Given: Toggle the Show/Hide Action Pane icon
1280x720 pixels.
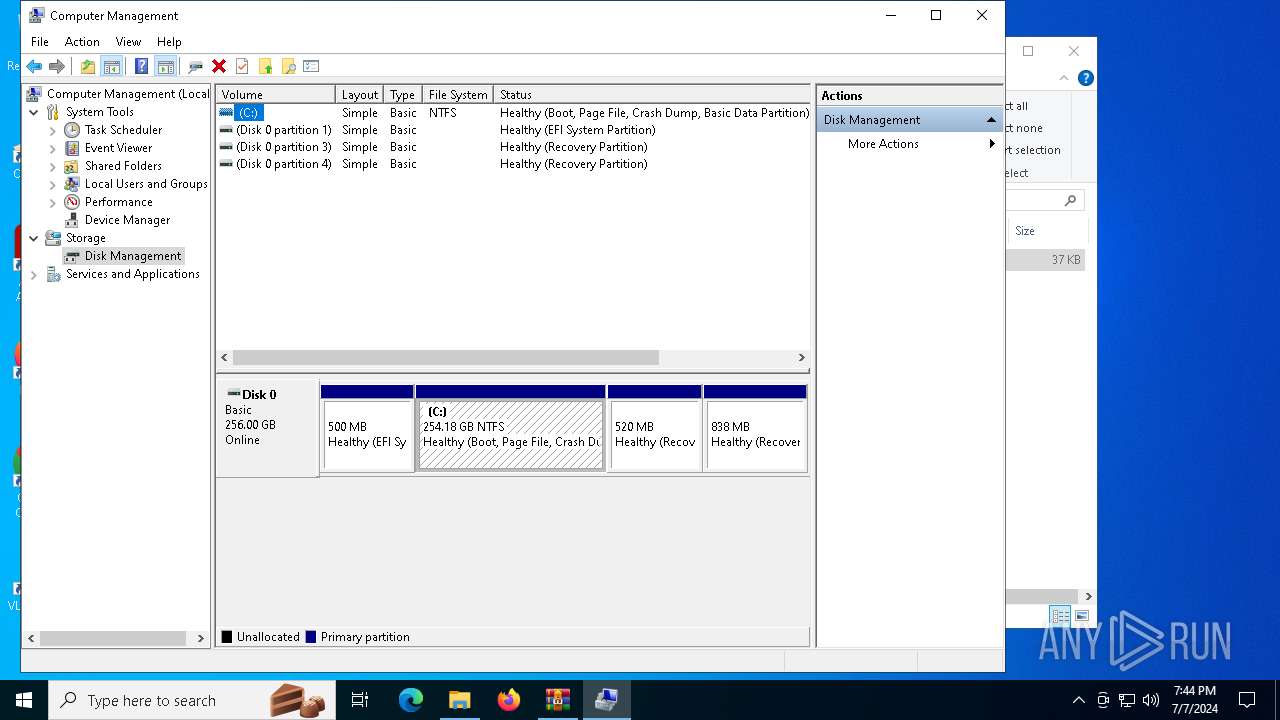Looking at the screenshot, I should (165, 66).
